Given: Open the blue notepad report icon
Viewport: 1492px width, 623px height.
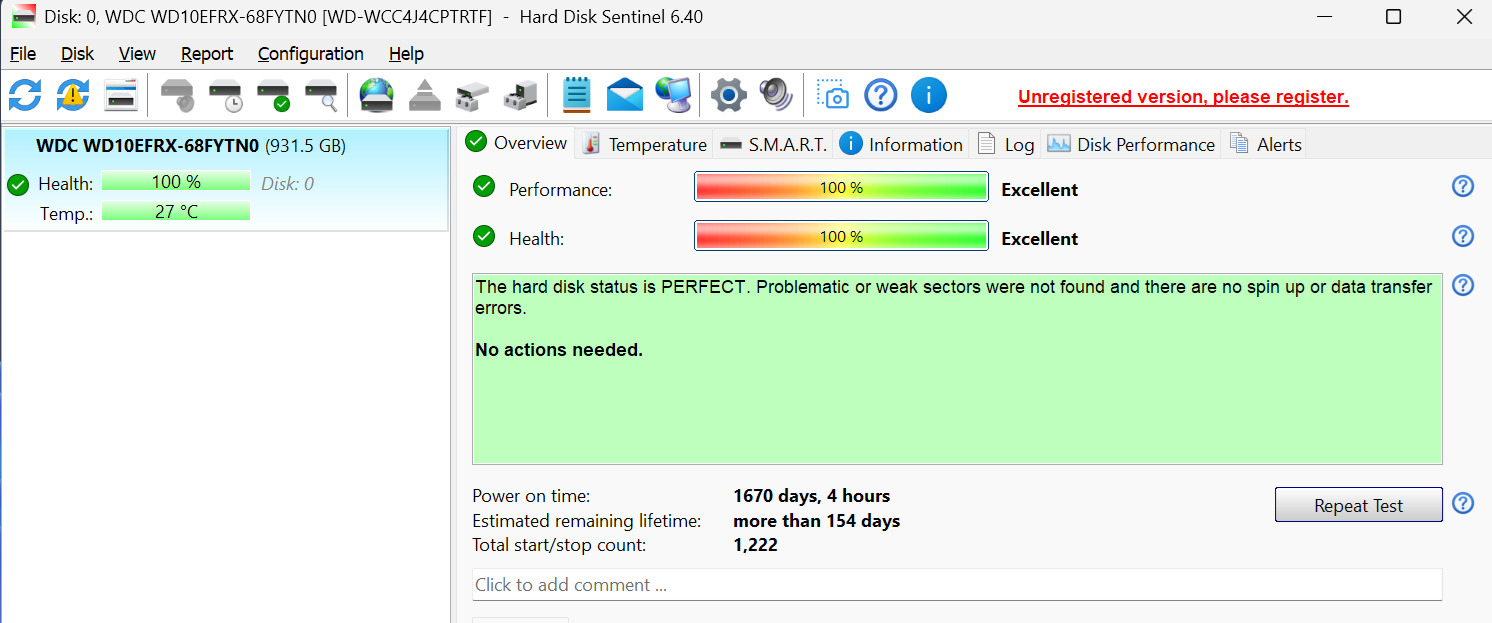Looking at the screenshot, I should click(x=577, y=96).
